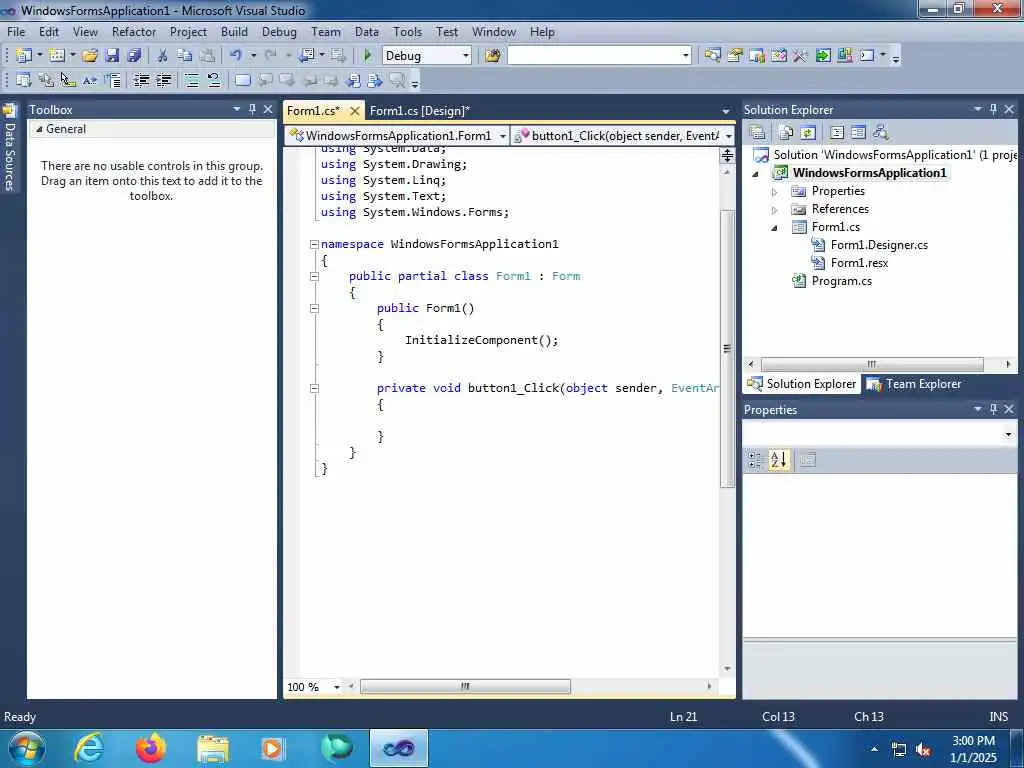Viewport: 1024px width, 768px height.
Task: Click the Decrease Indent toolbar icon
Action: [x=141, y=80]
